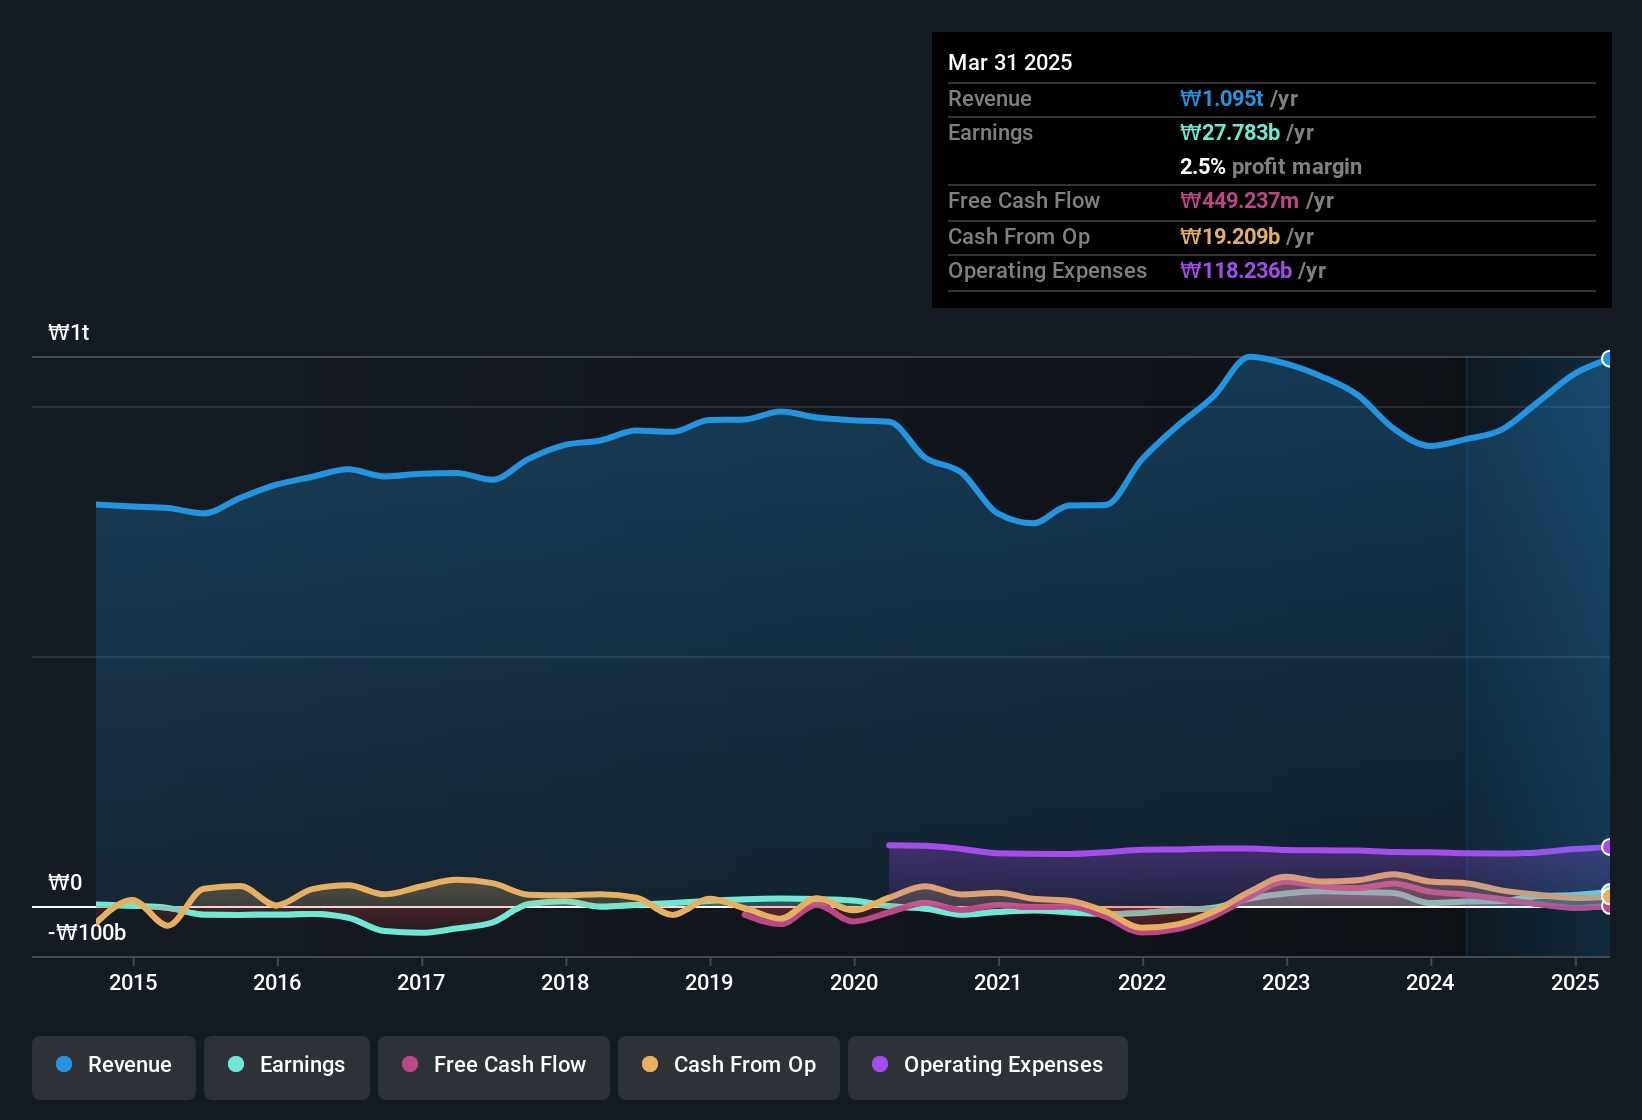The width and height of the screenshot is (1642, 1120).
Task: Click the Operating Expenses legend button
Action: point(988,1066)
